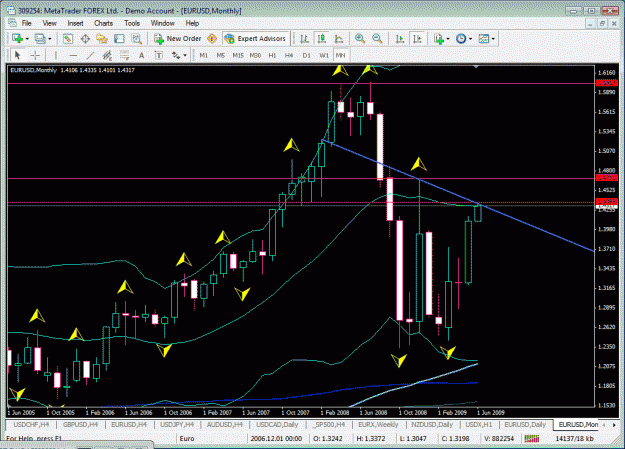Switch chart to Candlesticks style
This screenshot has width=625, height=449.
click(x=322, y=39)
